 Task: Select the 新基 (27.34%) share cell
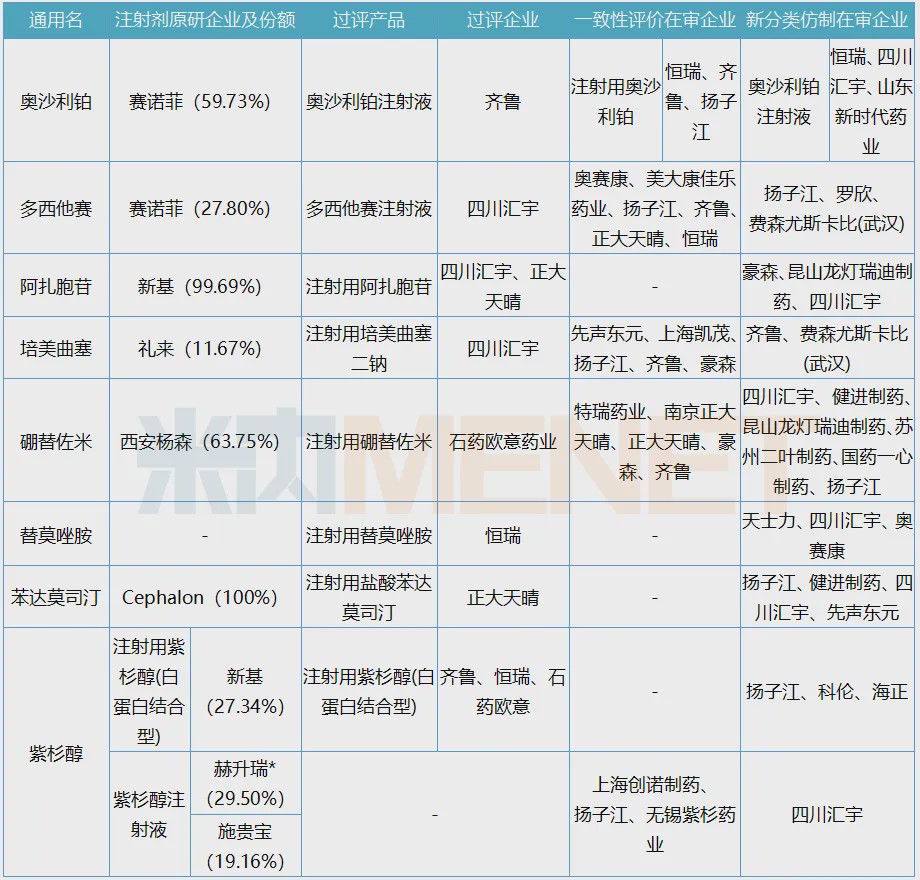click(246, 691)
